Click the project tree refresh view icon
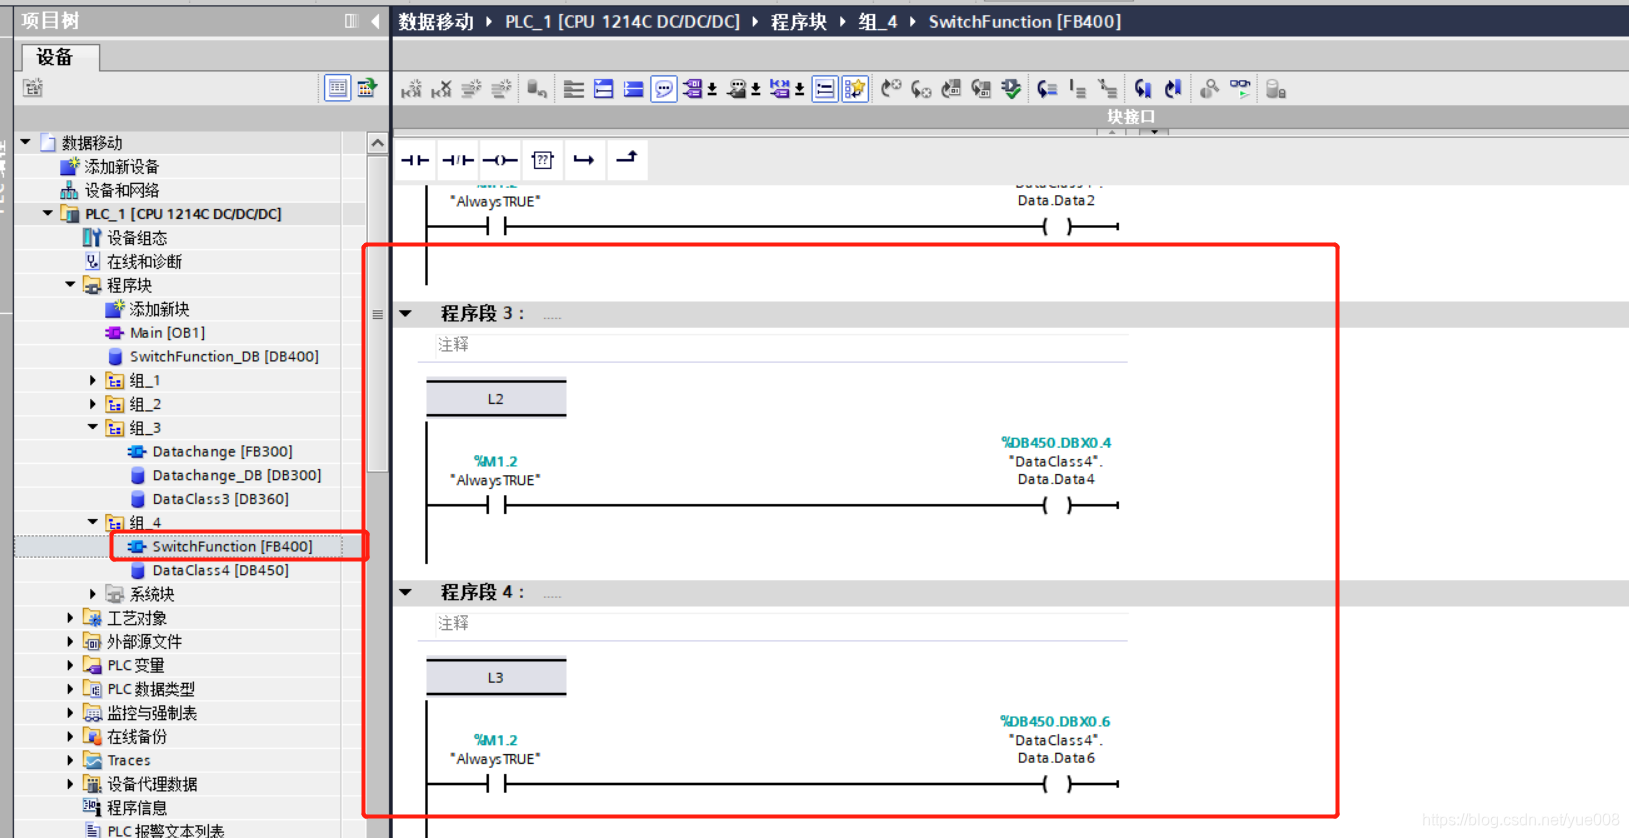1629x838 pixels. point(367,88)
